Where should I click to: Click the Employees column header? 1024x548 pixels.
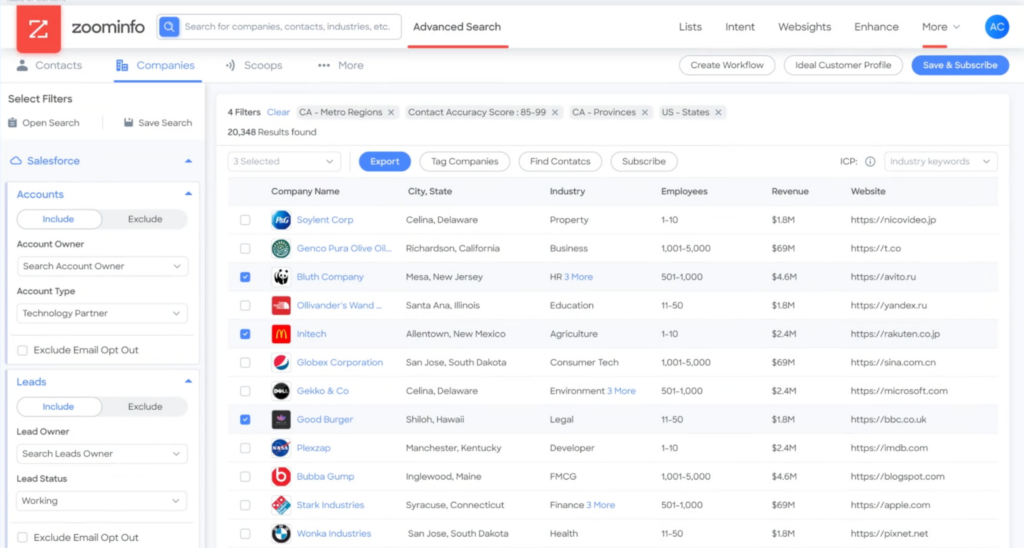684,191
